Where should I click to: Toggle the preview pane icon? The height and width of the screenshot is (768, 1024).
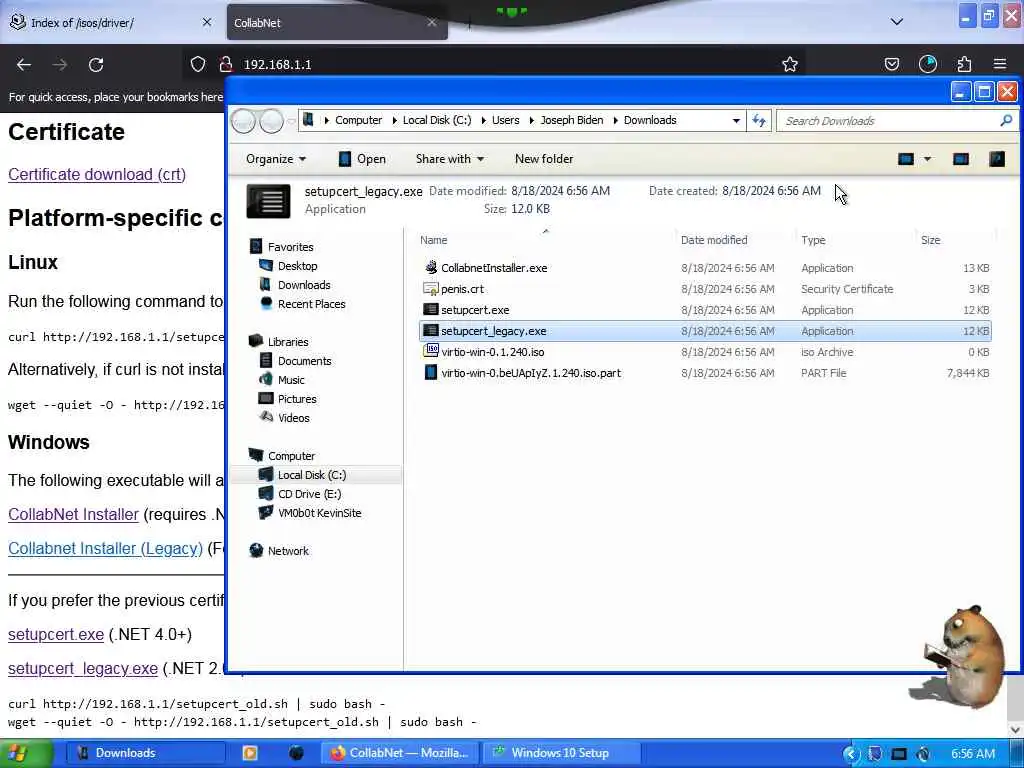[x=961, y=159]
